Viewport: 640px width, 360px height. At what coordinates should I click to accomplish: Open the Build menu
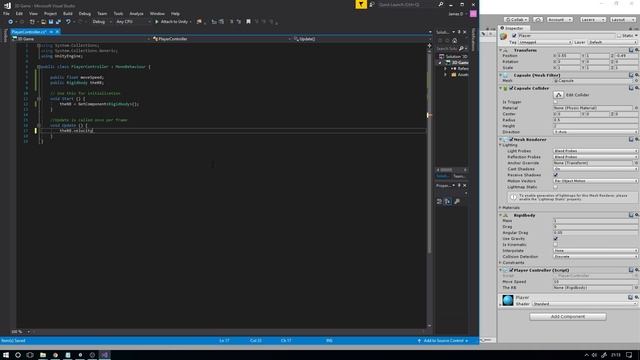click(x=68, y=13)
